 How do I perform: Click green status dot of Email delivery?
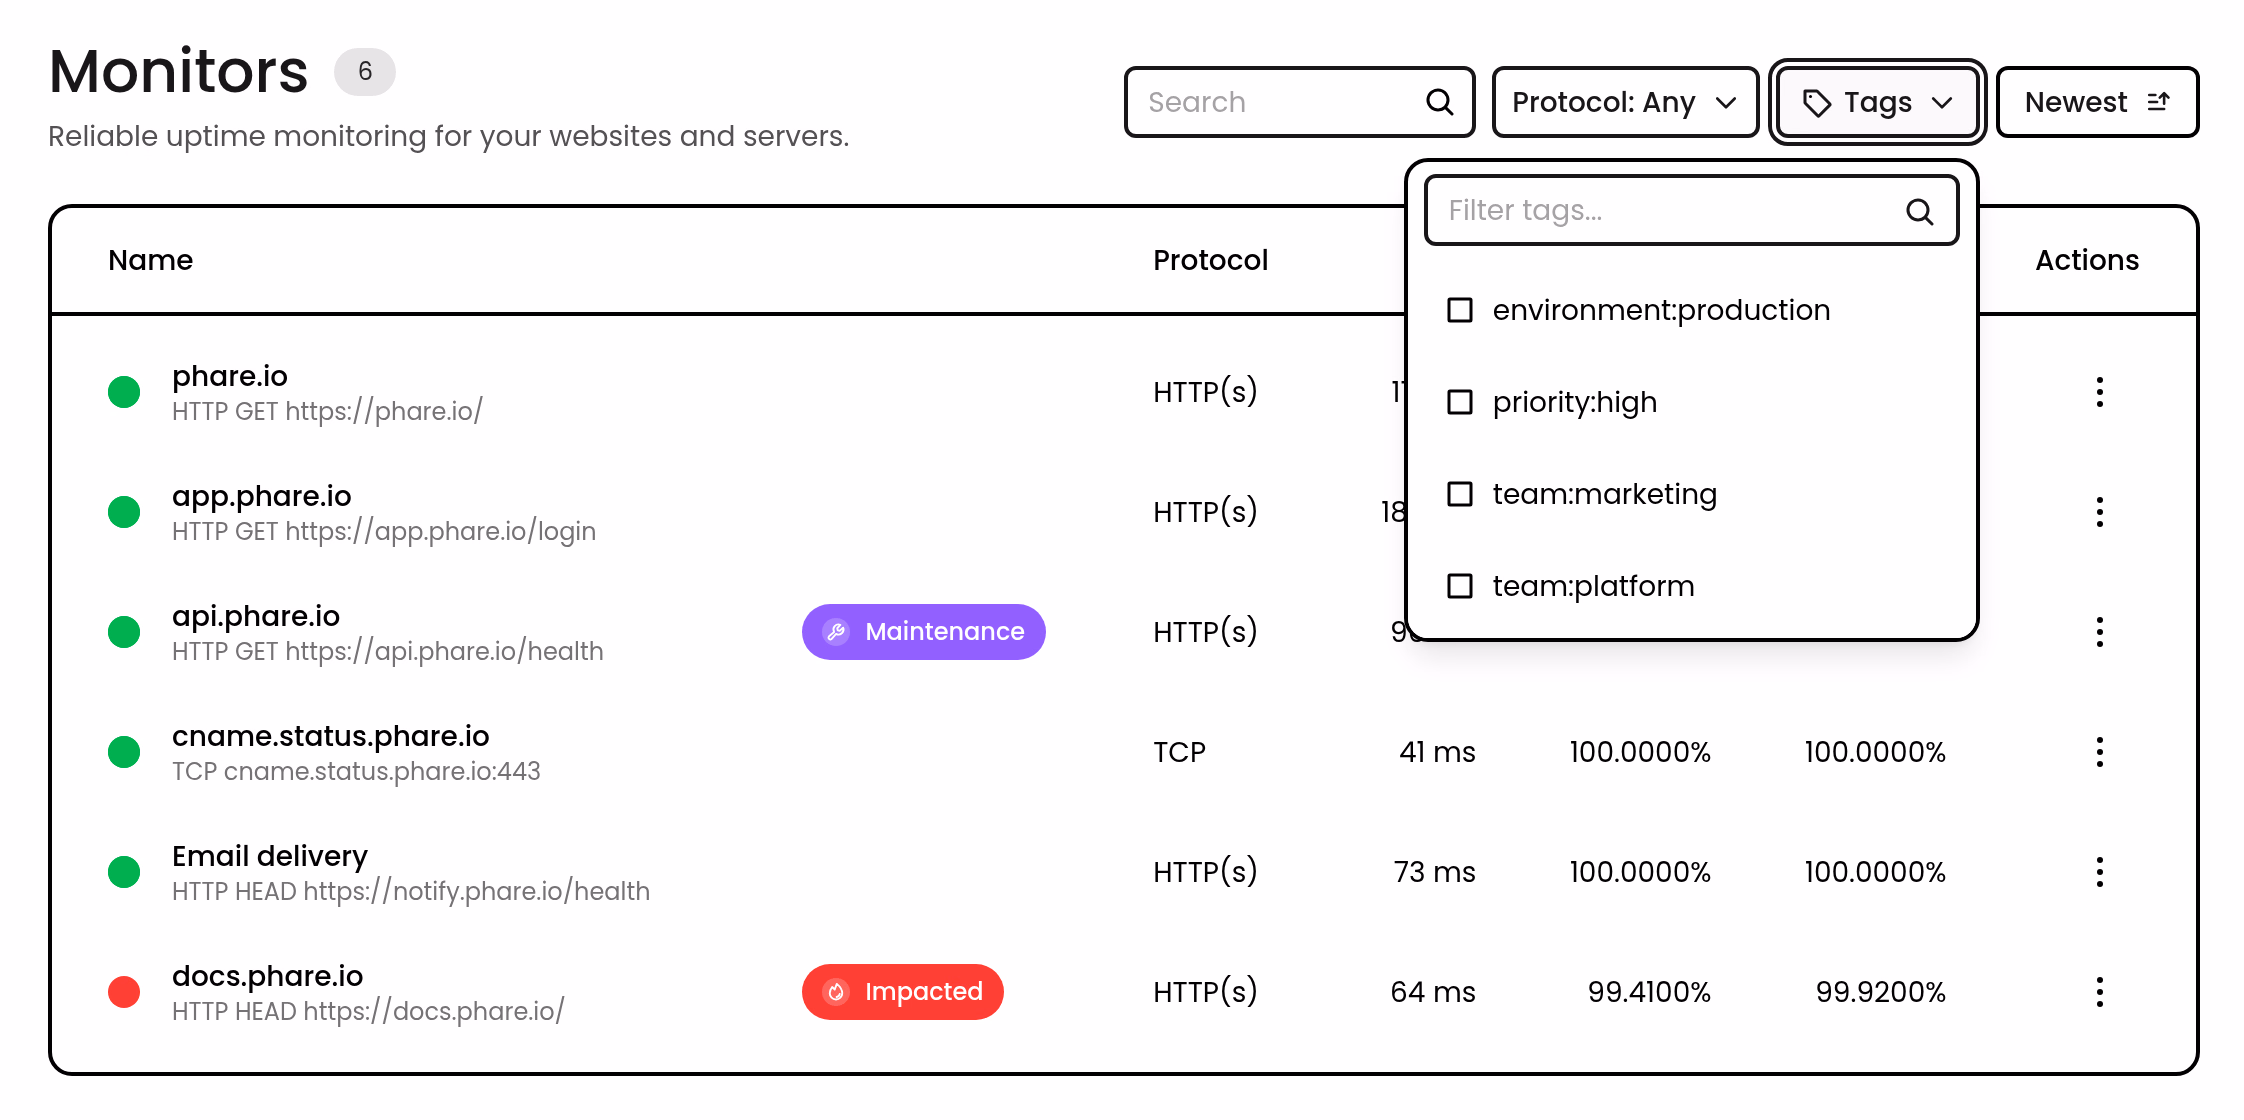coord(124,872)
